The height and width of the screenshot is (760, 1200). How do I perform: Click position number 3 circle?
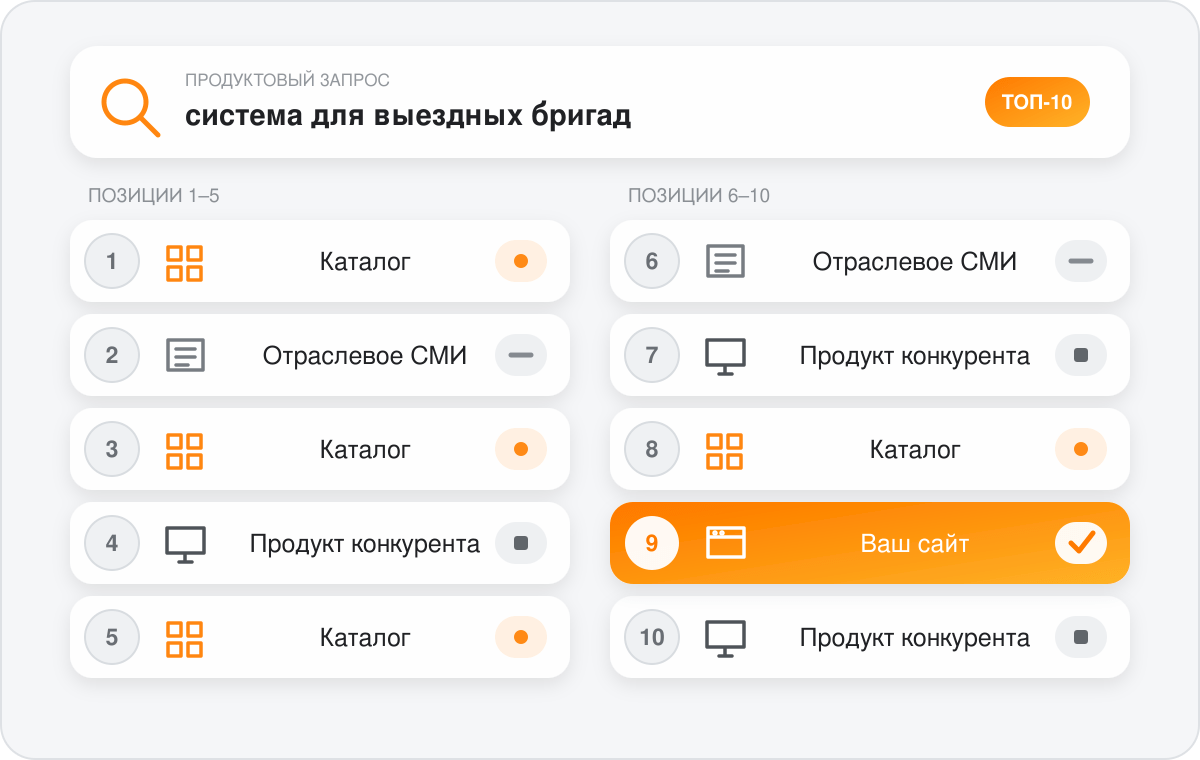coord(112,449)
